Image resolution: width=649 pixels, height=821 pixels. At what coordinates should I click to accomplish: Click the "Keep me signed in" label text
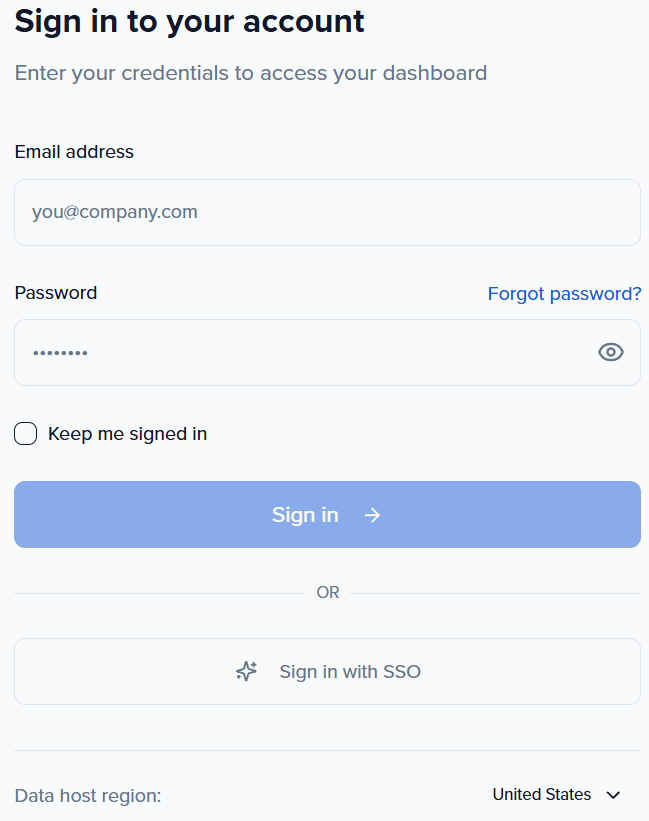(127, 434)
